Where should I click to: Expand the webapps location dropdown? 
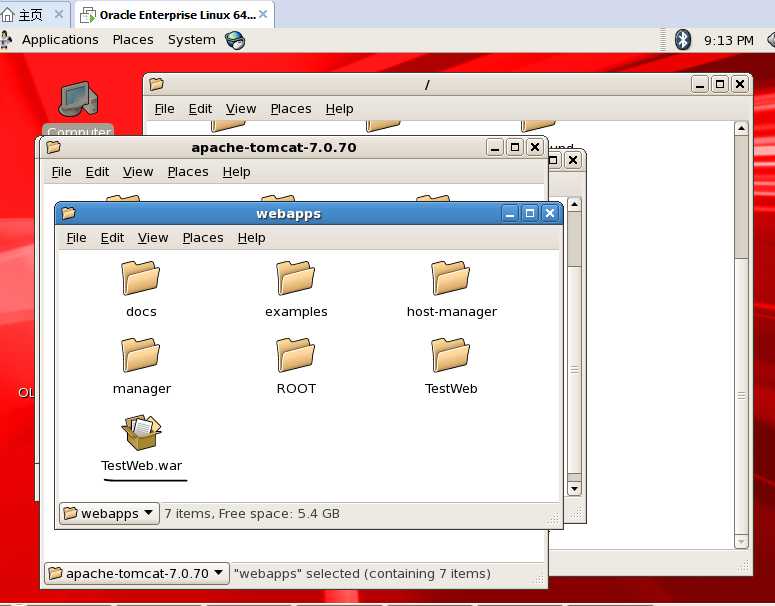(109, 514)
